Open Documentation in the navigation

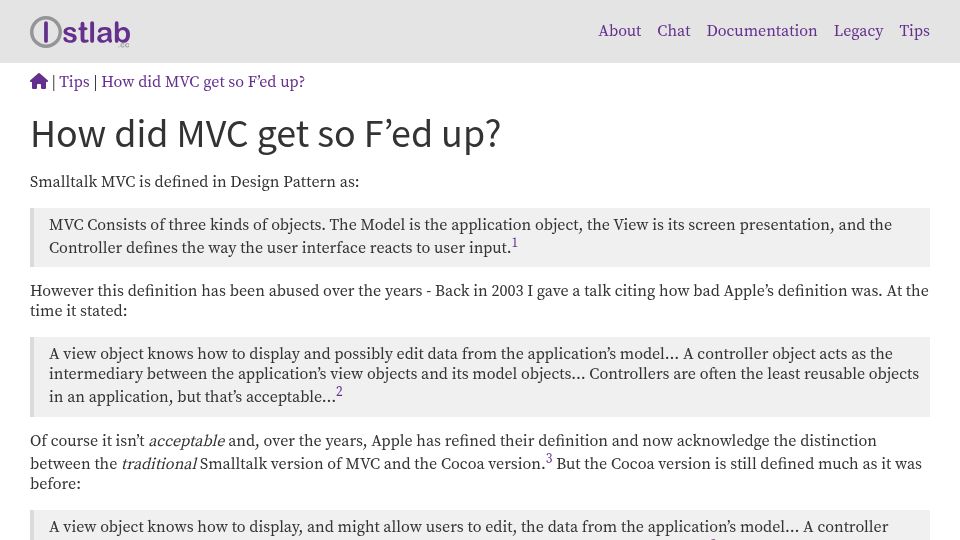tap(762, 31)
